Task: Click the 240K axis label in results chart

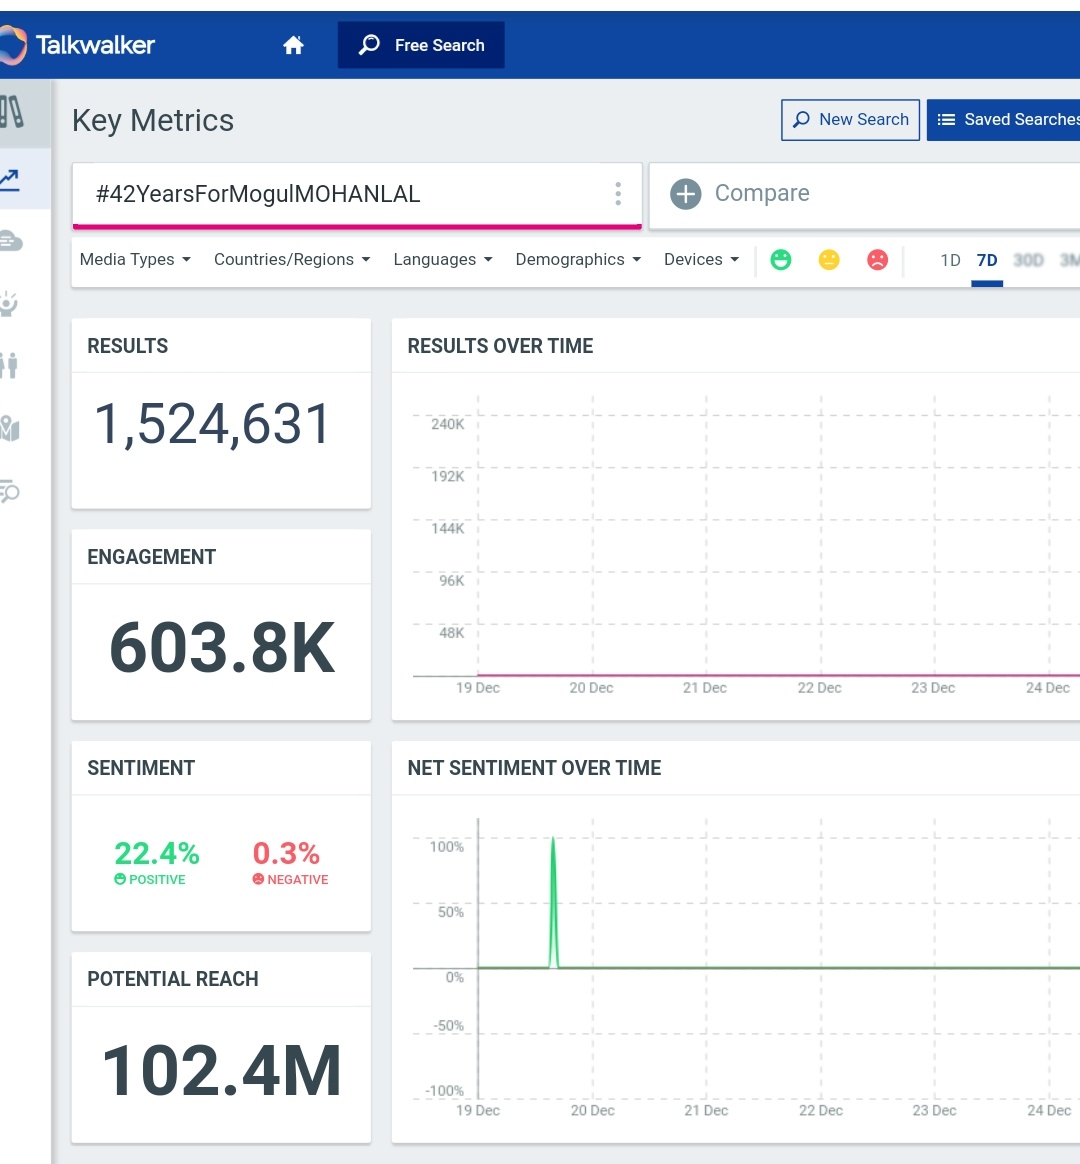Action: [448, 424]
